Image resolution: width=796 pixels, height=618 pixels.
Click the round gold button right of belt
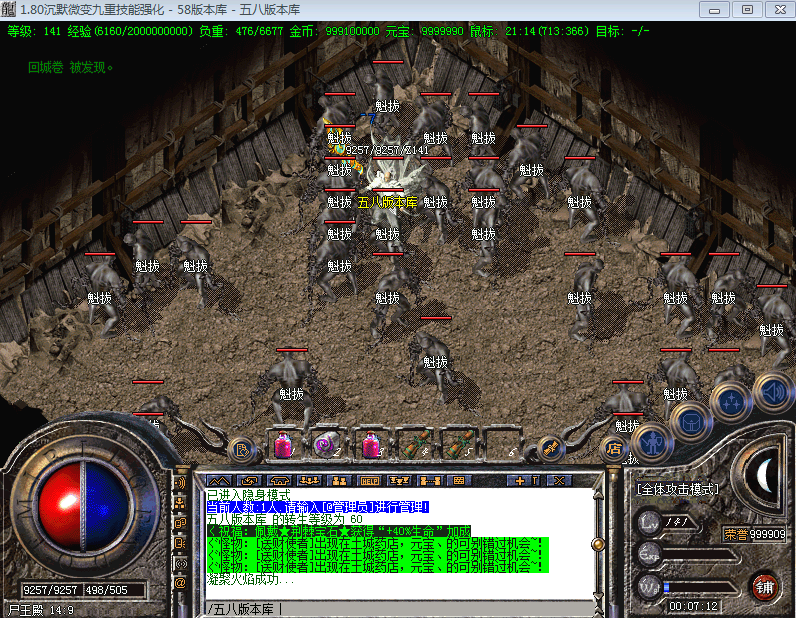(x=551, y=449)
